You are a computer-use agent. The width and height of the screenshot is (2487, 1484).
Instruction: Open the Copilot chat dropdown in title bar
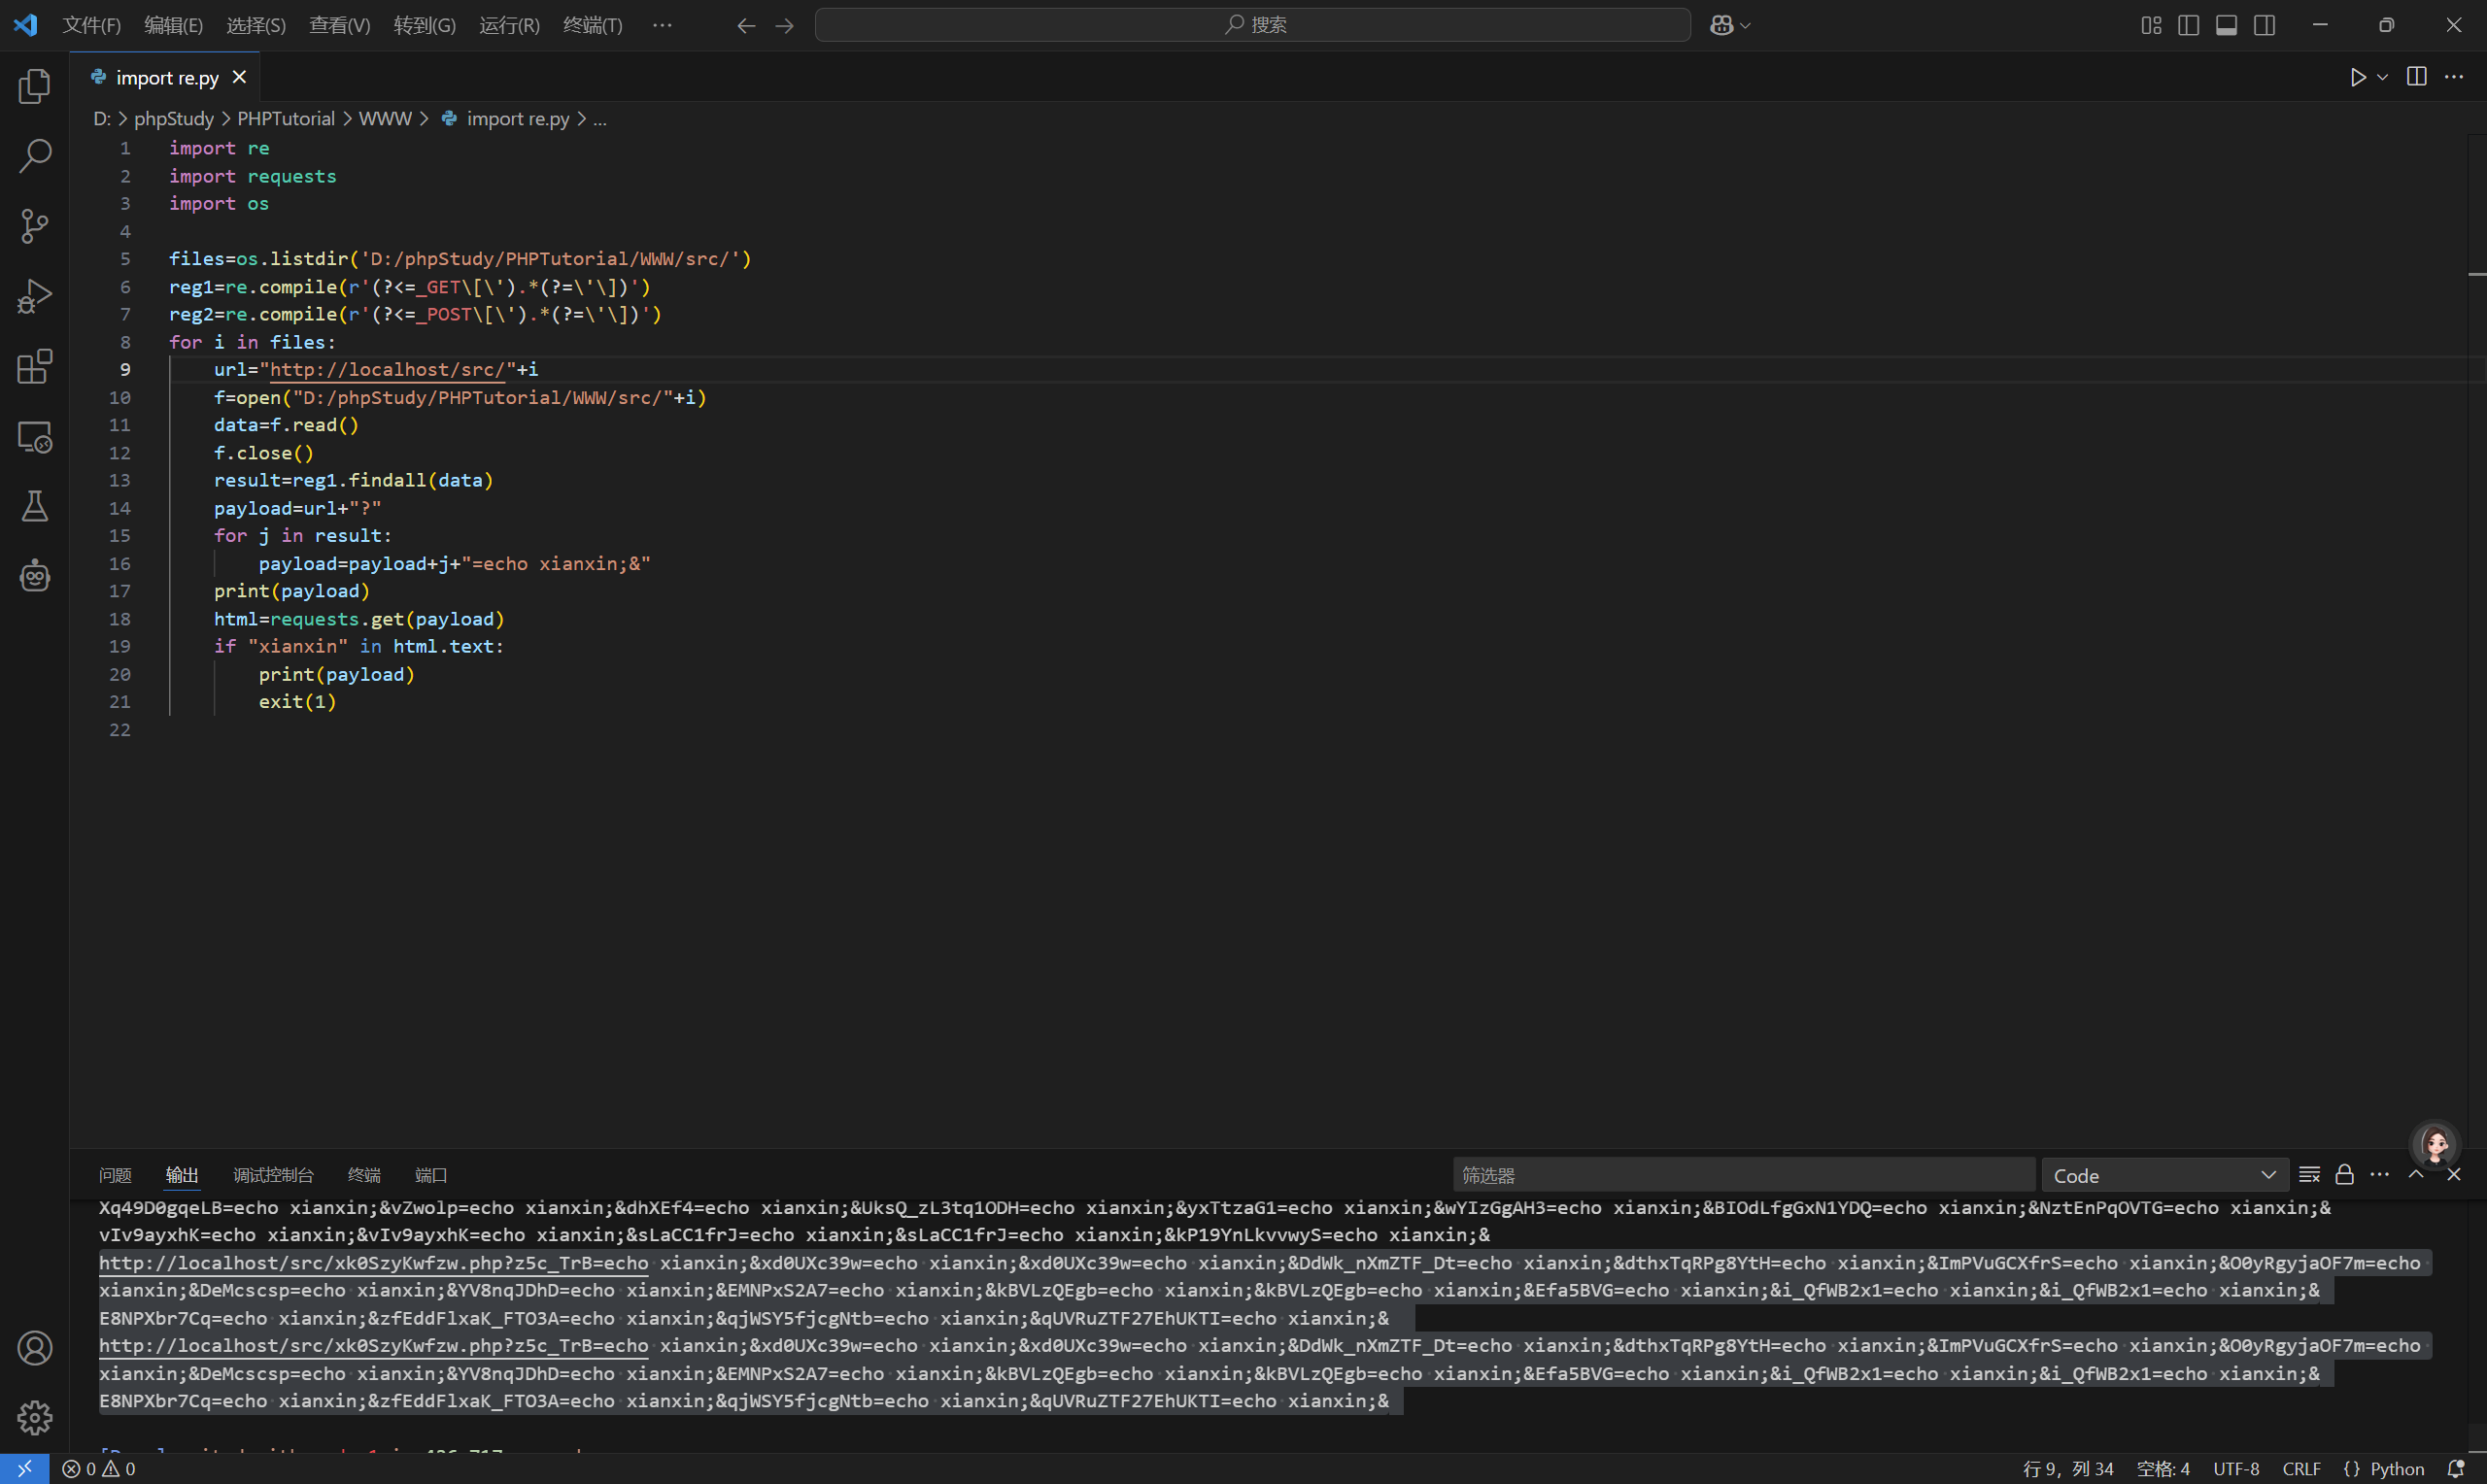[x=1746, y=25]
